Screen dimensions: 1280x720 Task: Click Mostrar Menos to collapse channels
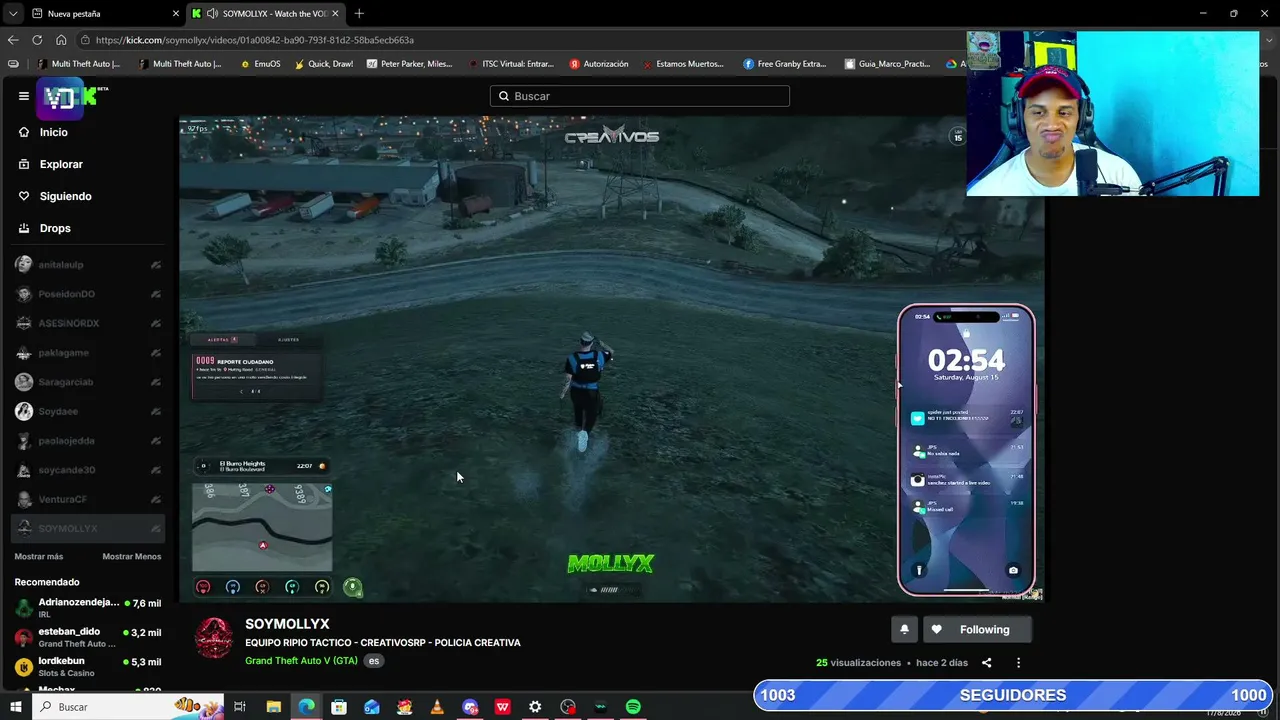pos(131,556)
